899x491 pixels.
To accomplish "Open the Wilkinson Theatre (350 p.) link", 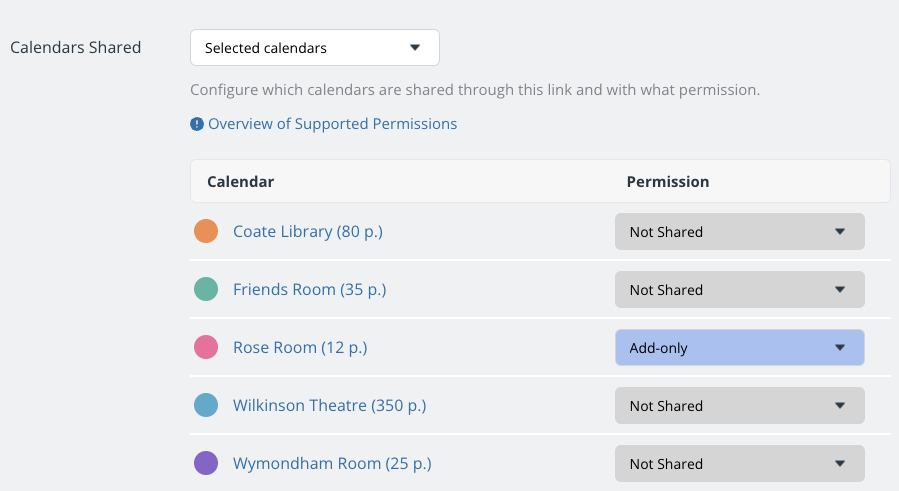I will click(330, 406).
